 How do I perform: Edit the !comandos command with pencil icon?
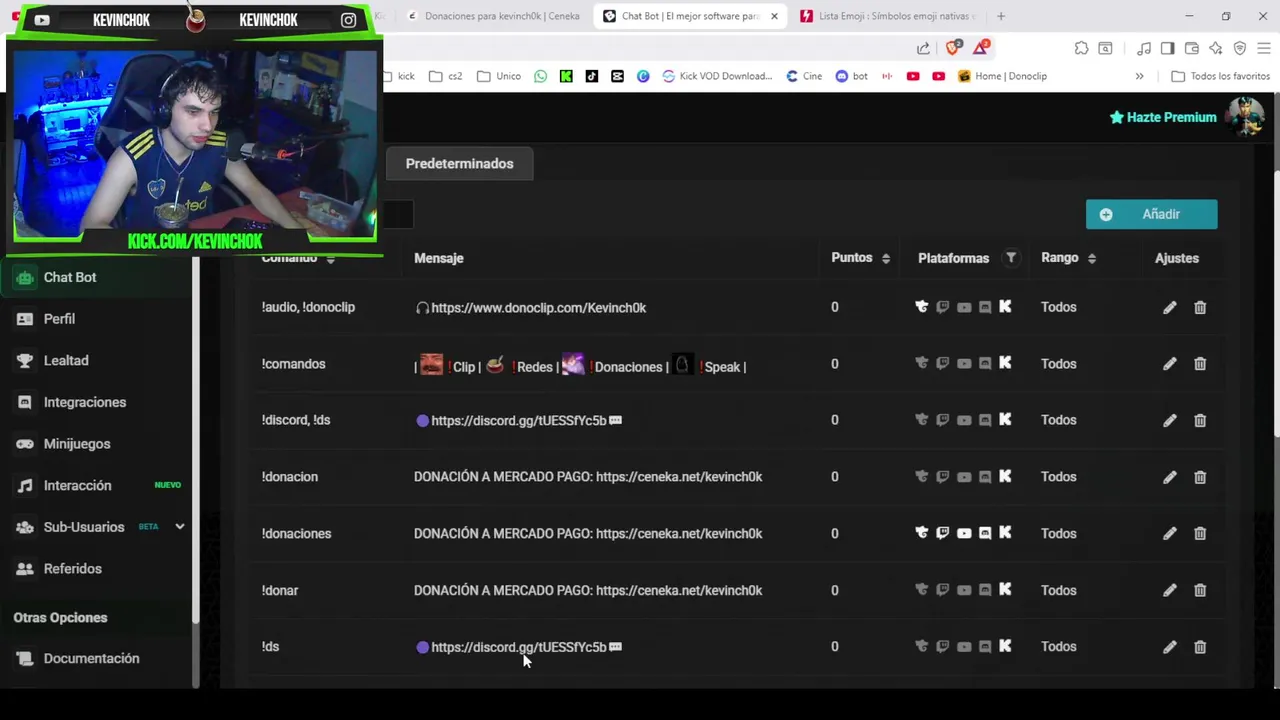[x=1169, y=364]
